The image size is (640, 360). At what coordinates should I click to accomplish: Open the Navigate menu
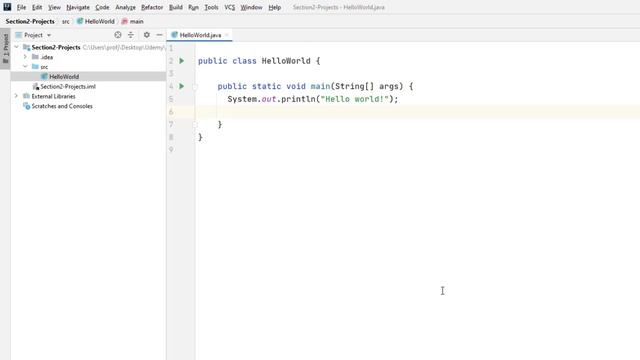pos(78,7)
